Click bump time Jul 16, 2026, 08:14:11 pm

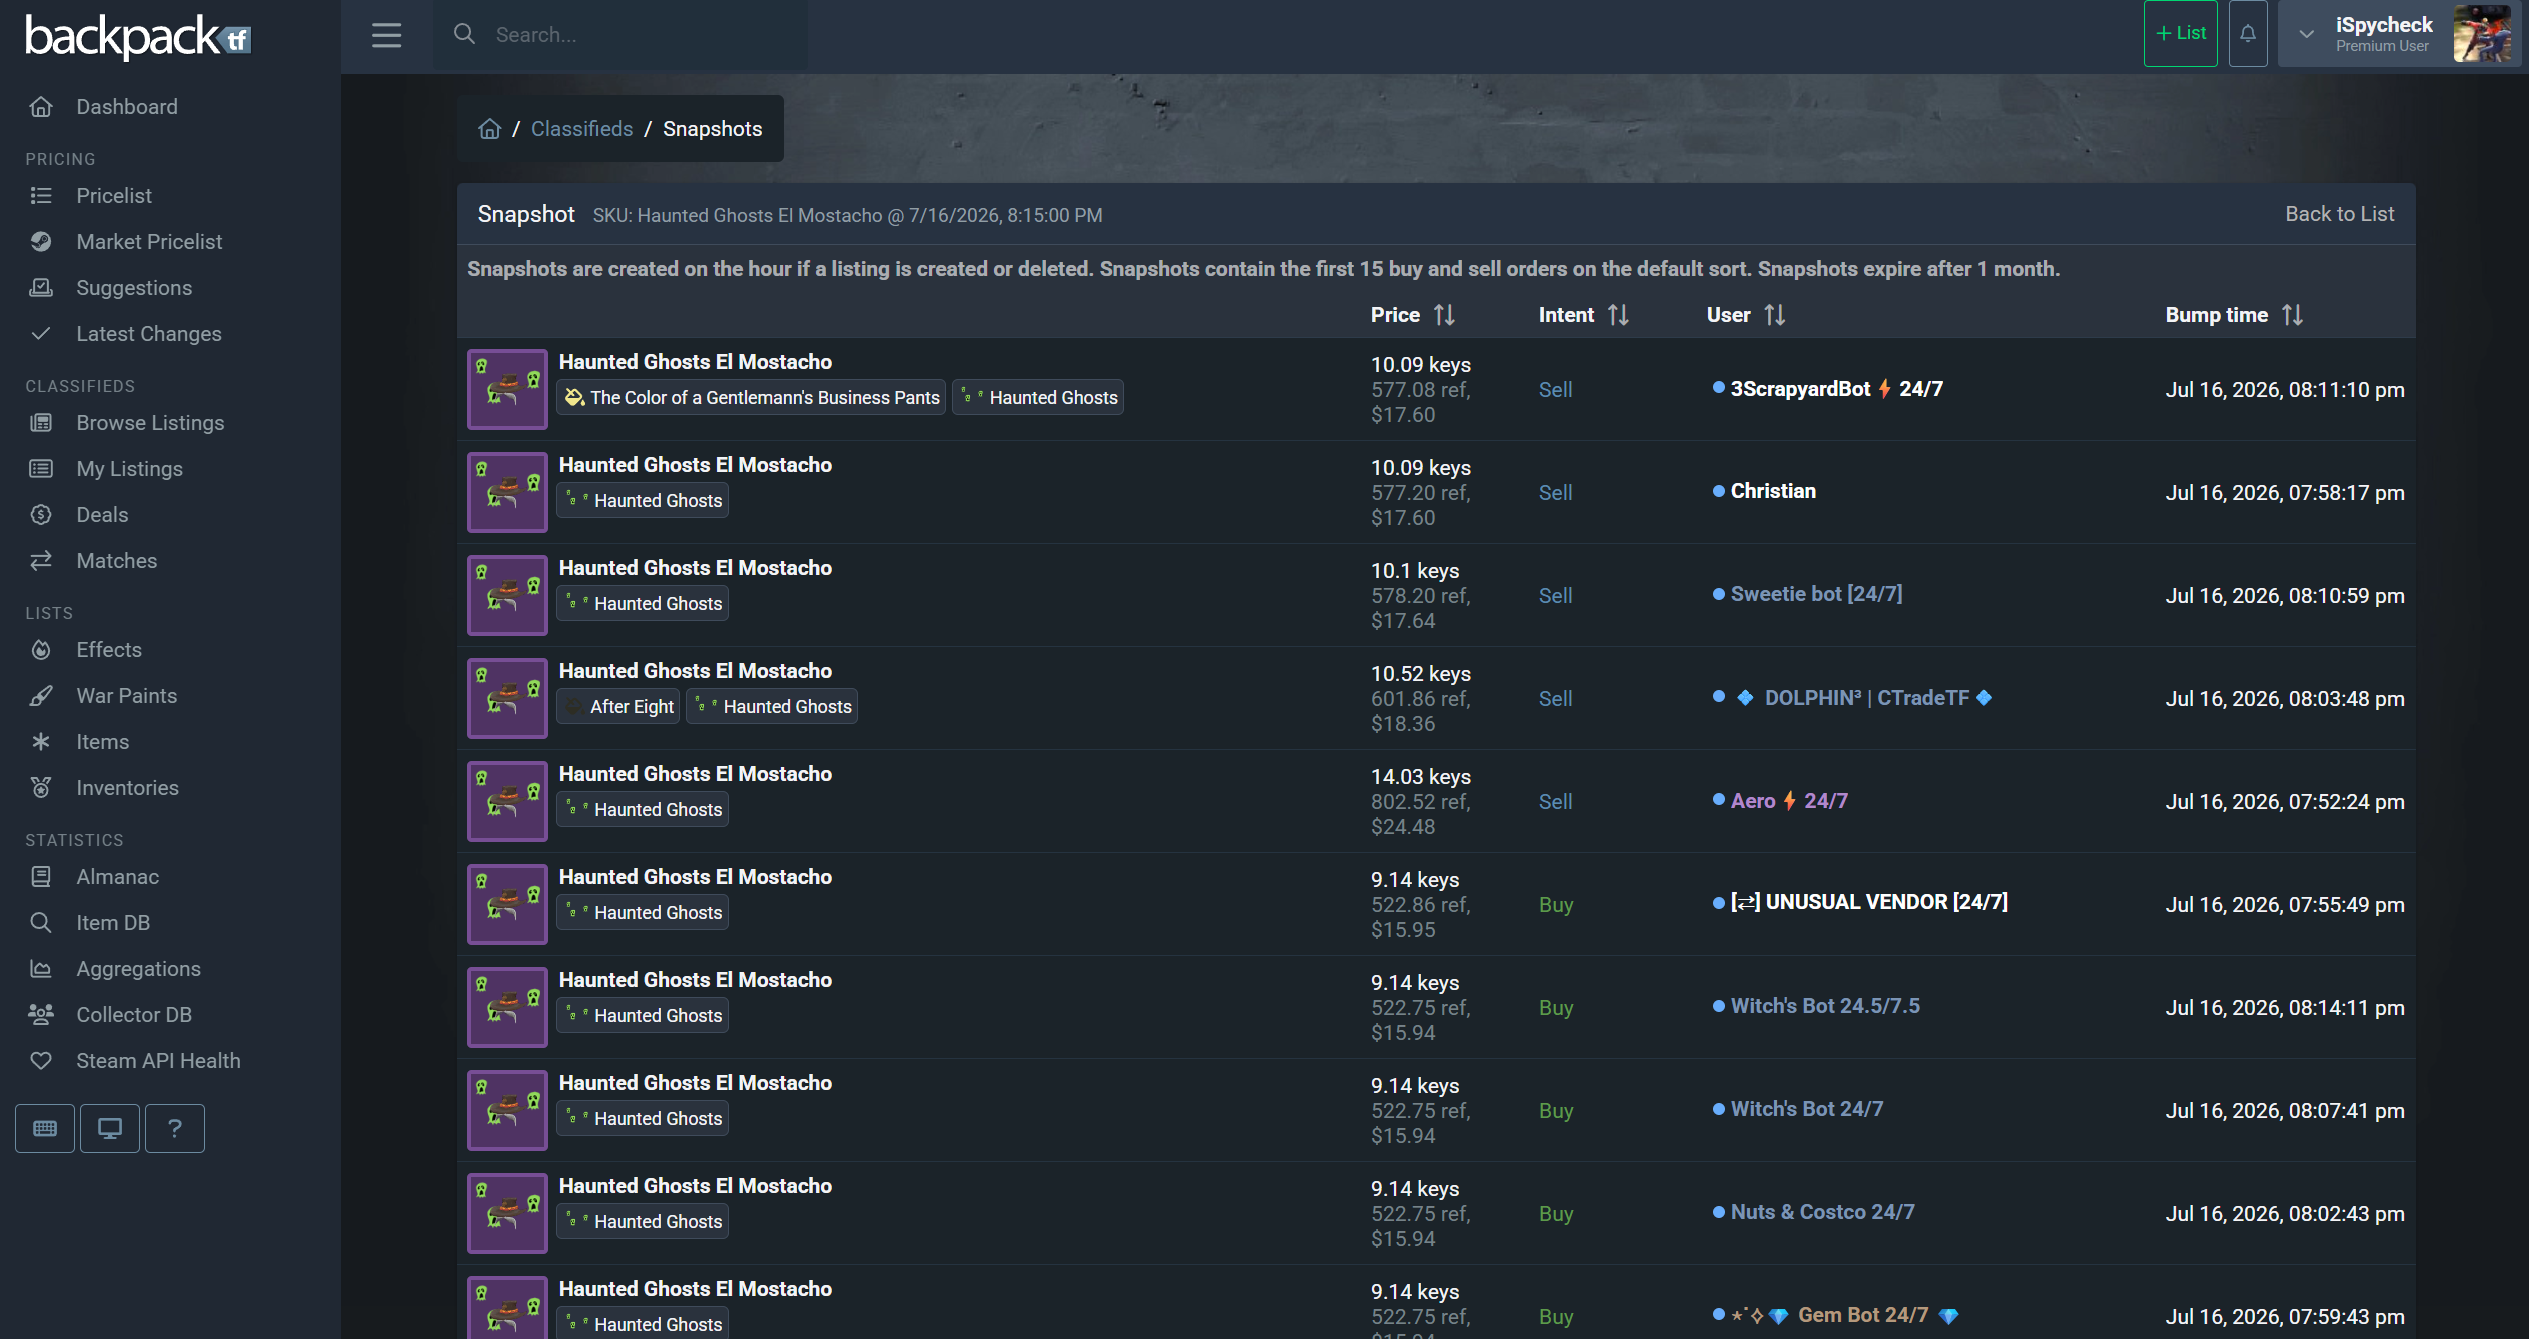pos(2285,1008)
